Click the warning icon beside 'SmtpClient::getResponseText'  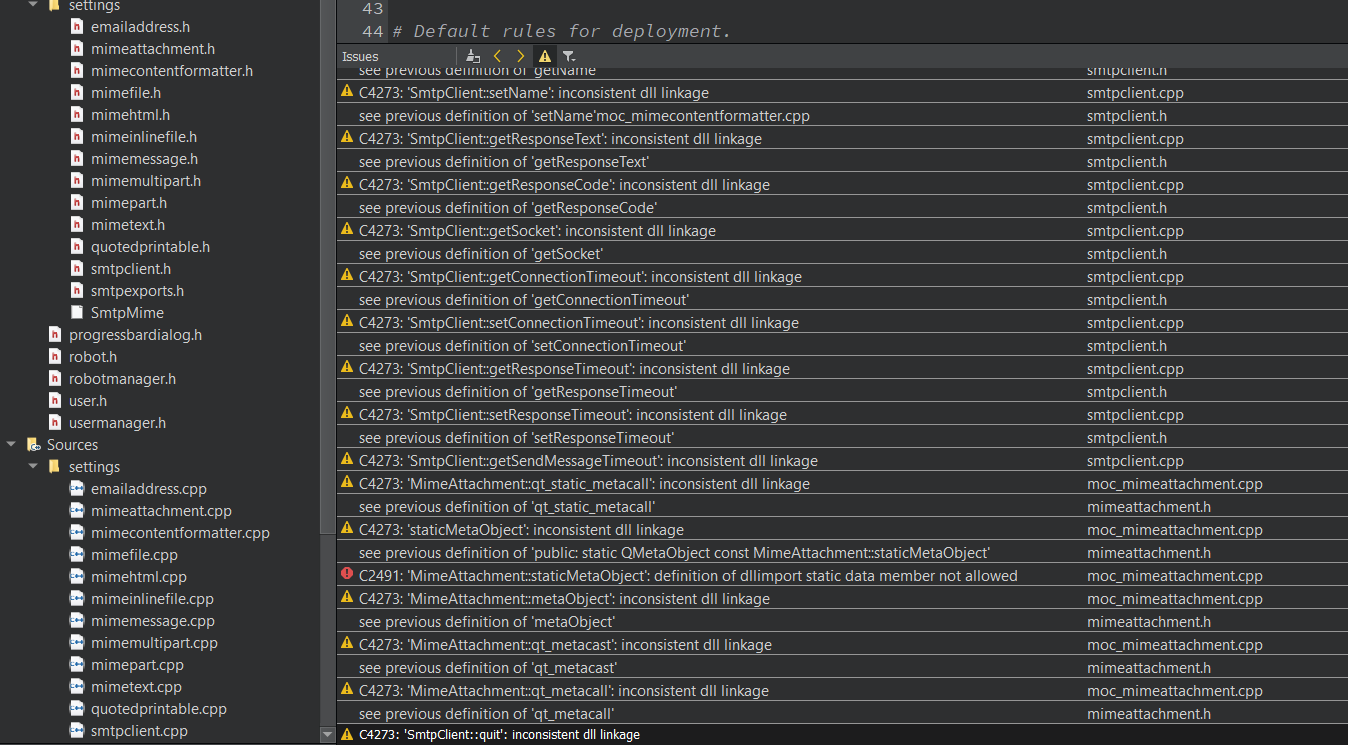click(347, 138)
